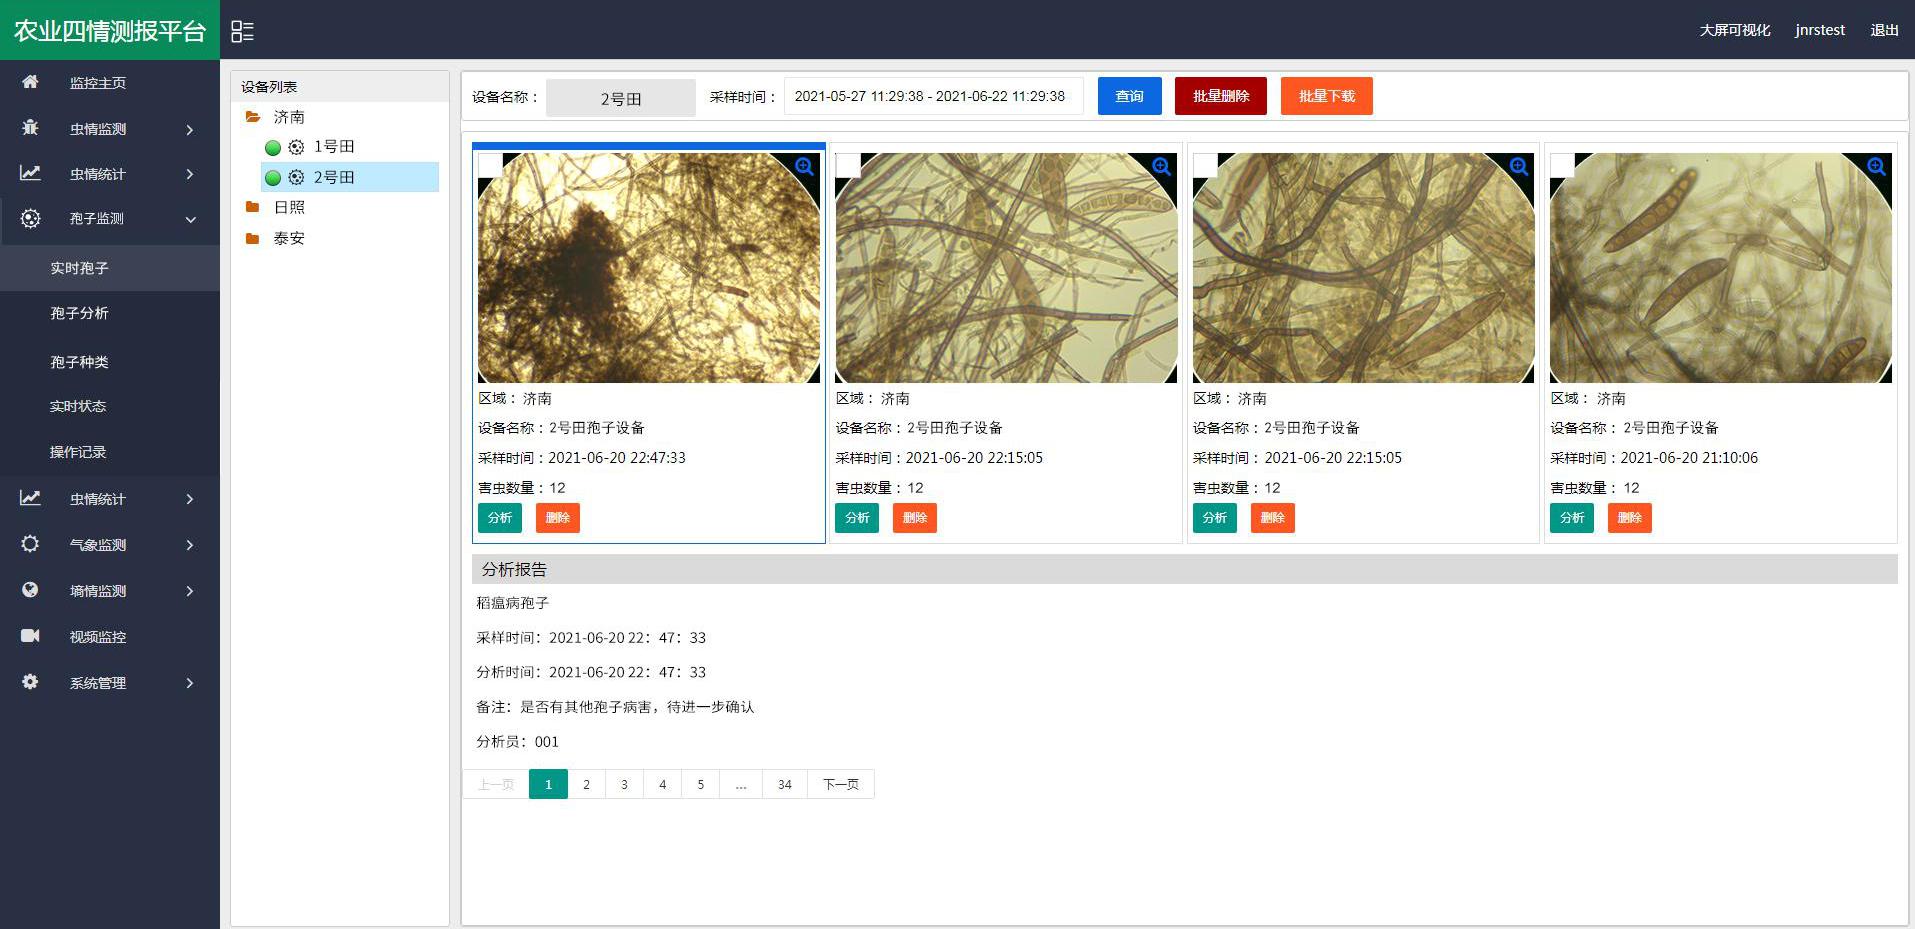Image resolution: width=1915 pixels, height=929 pixels.
Task: Click the home icon beside 监控主页
Action: (30, 82)
